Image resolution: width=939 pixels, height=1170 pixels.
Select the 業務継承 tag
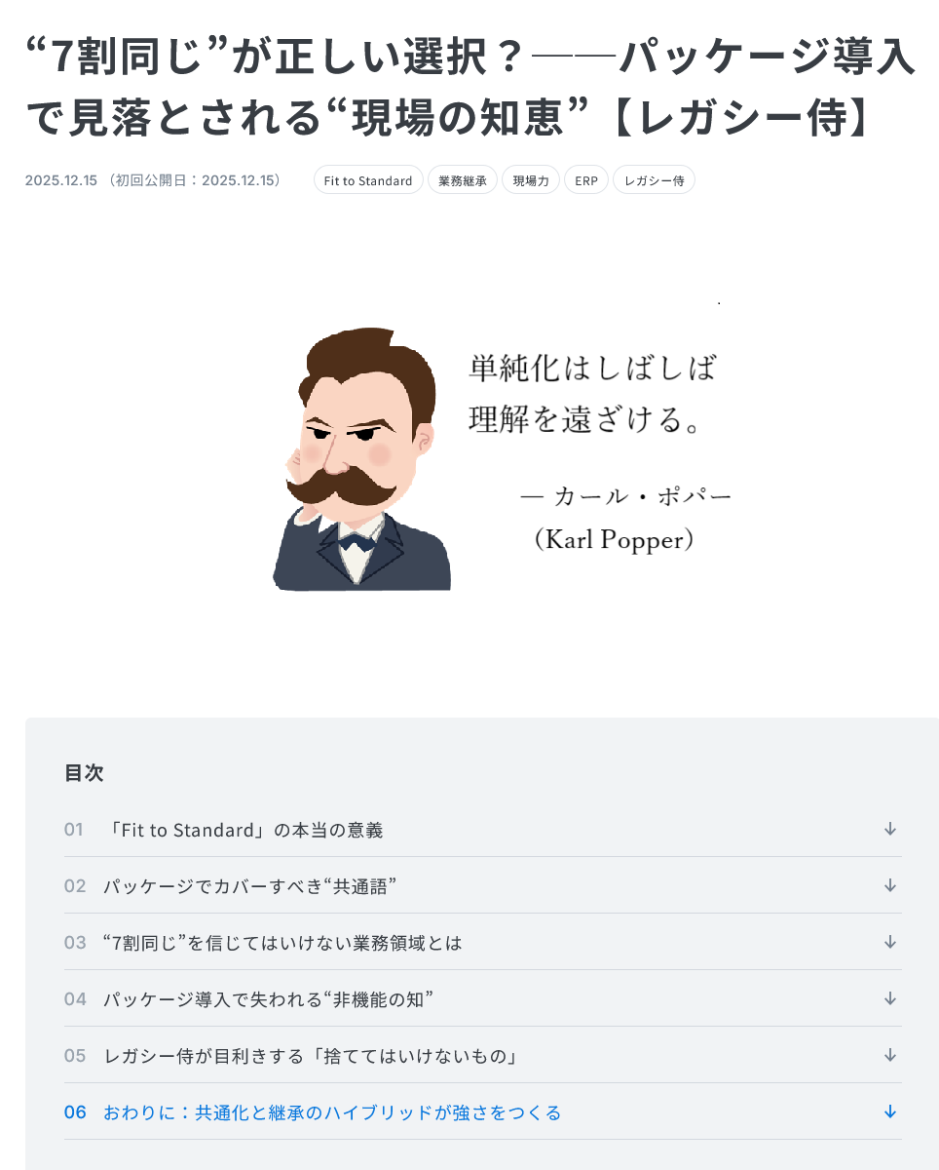[462, 181]
